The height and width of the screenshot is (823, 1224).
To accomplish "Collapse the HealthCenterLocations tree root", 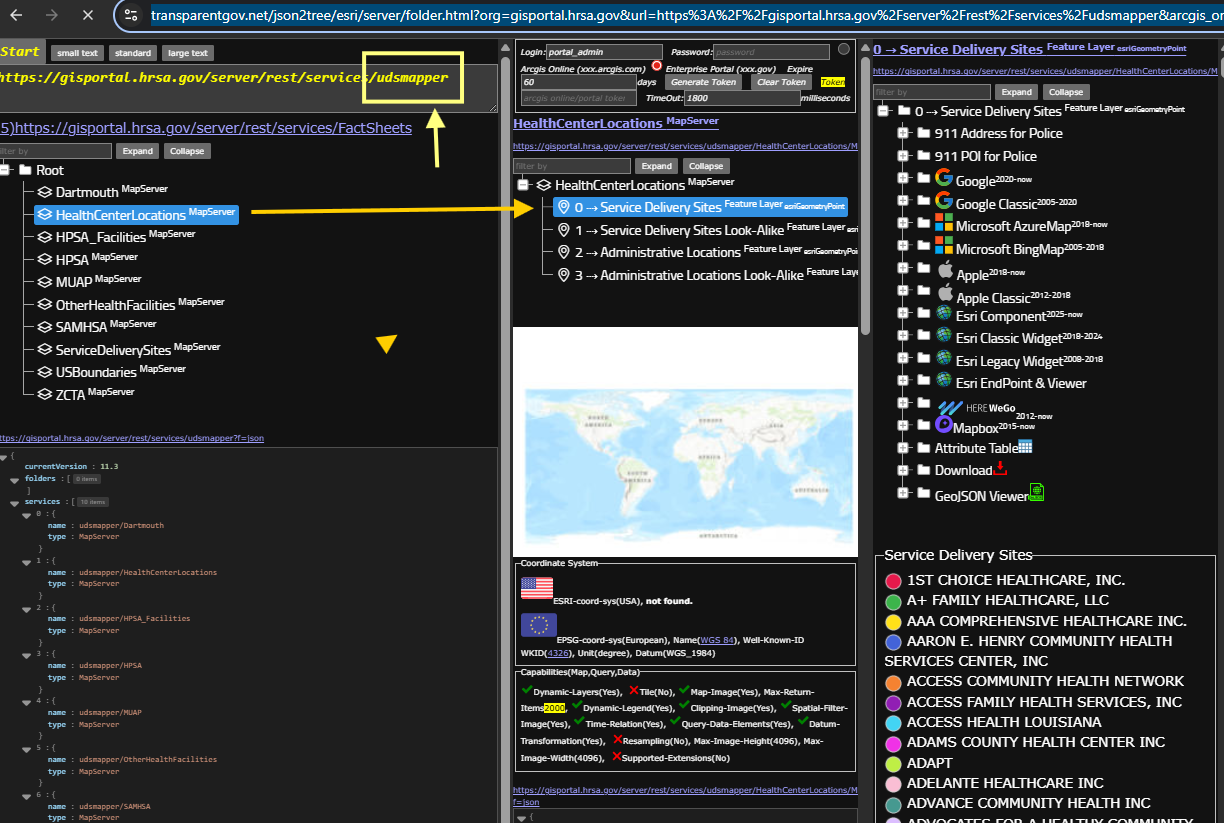I will coord(523,185).
